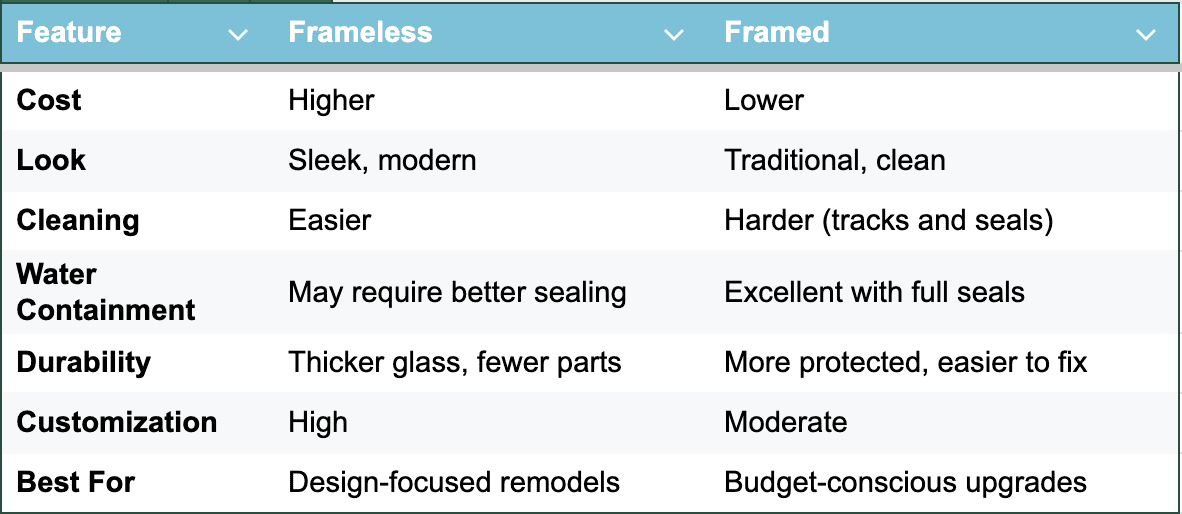Click the Cleaning row label
This screenshot has height=514, width=1182.
pos(78,220)
